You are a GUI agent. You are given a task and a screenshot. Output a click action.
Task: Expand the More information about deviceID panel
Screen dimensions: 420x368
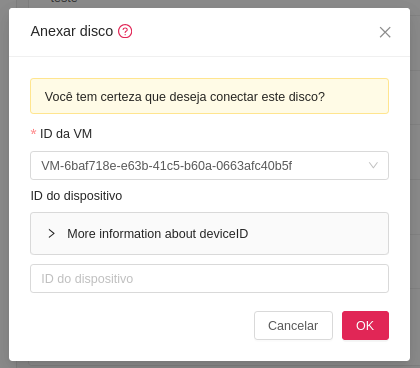209,234
